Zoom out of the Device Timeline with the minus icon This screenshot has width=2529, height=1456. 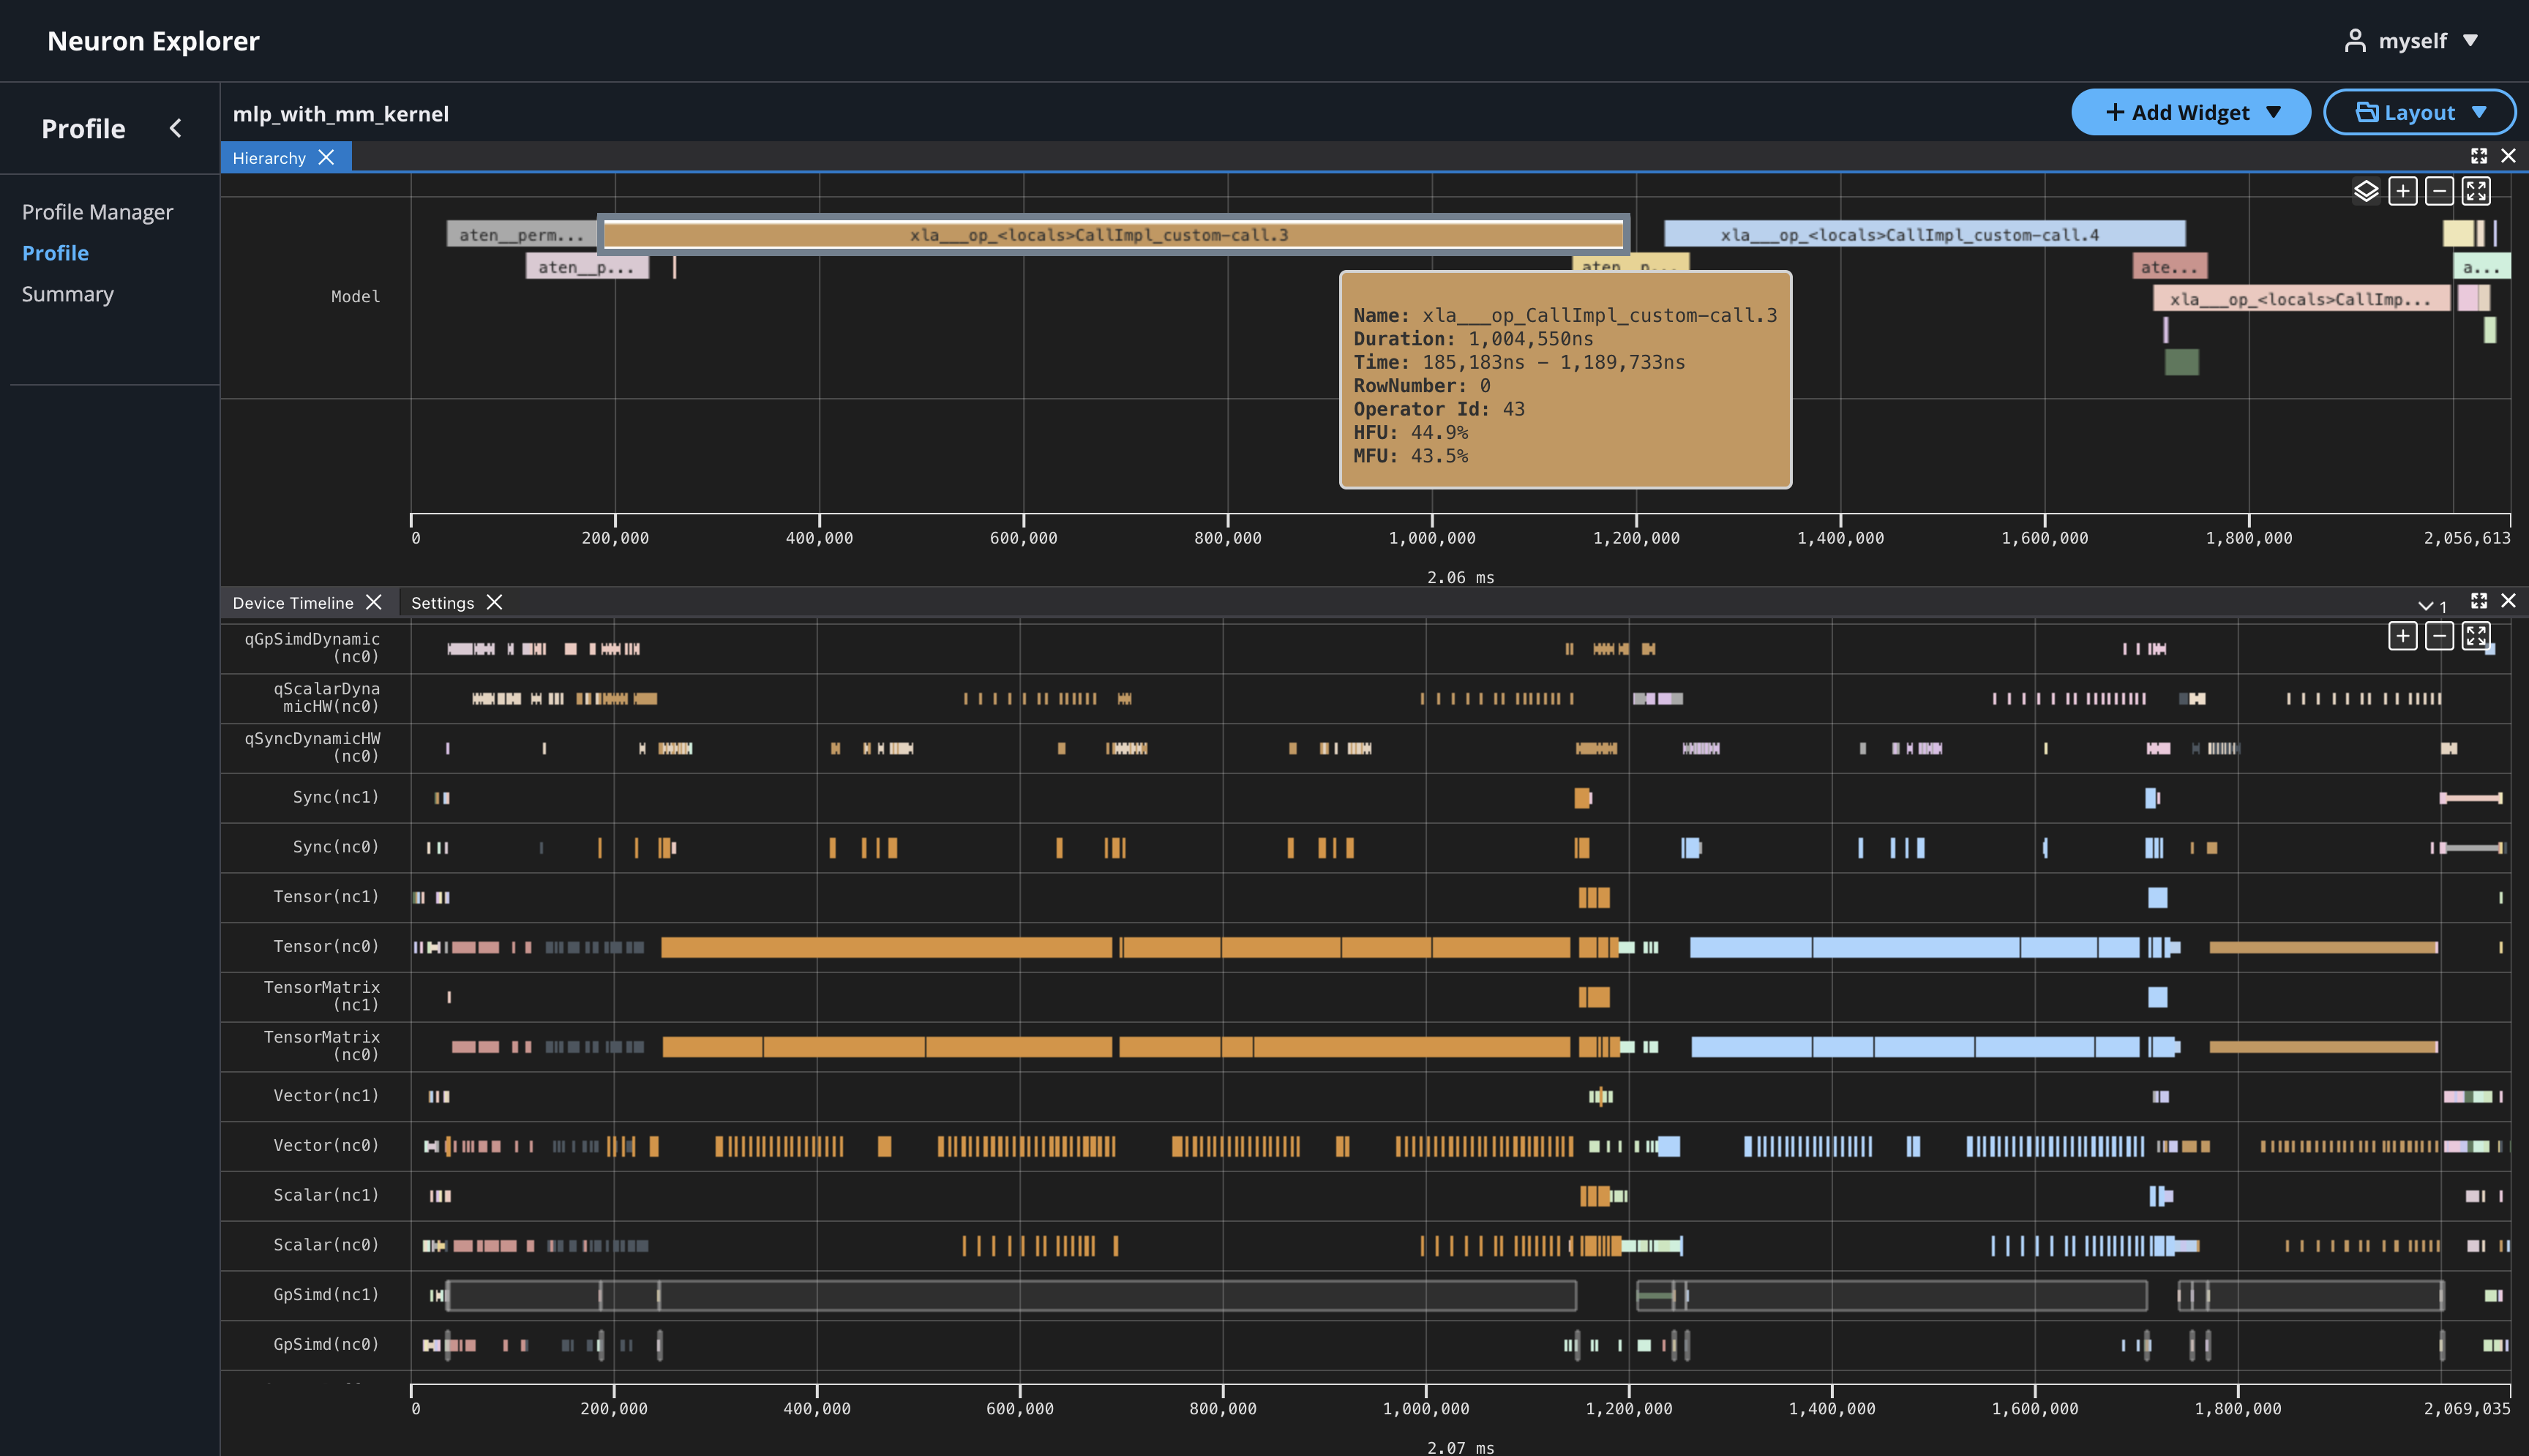[x=2439, y=635]
